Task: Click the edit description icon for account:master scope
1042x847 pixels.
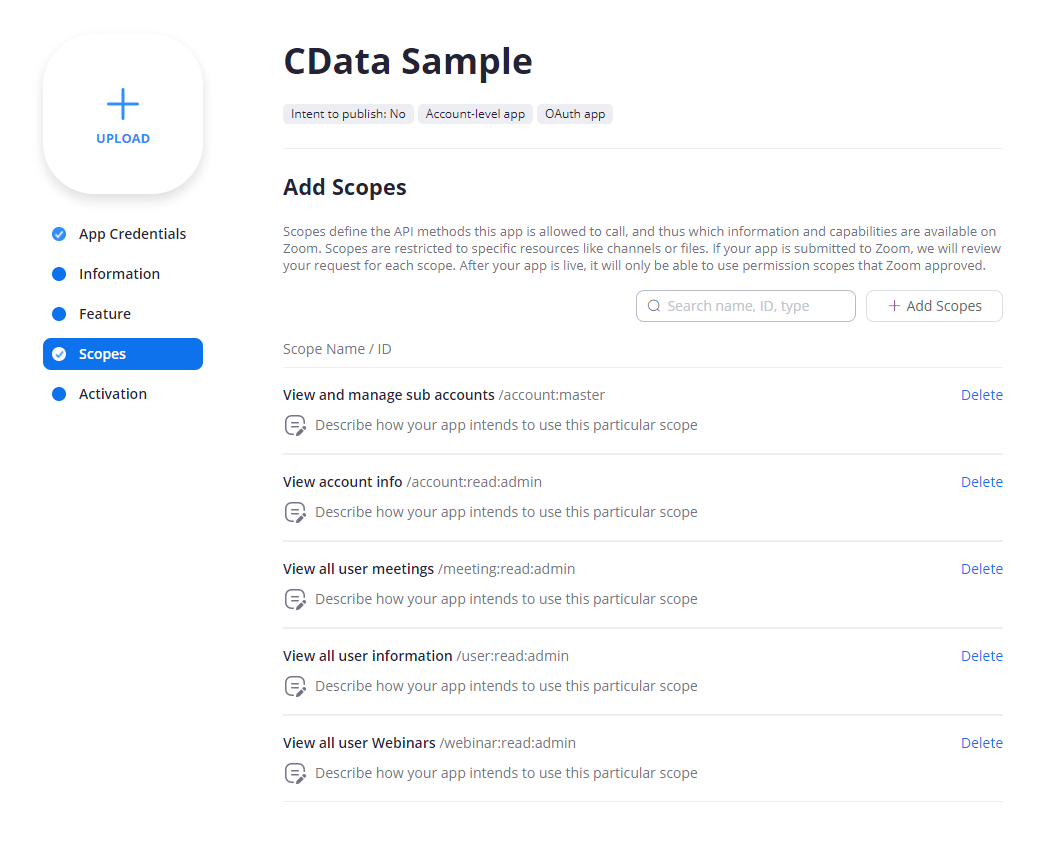Action: click(x=295, y=425)
